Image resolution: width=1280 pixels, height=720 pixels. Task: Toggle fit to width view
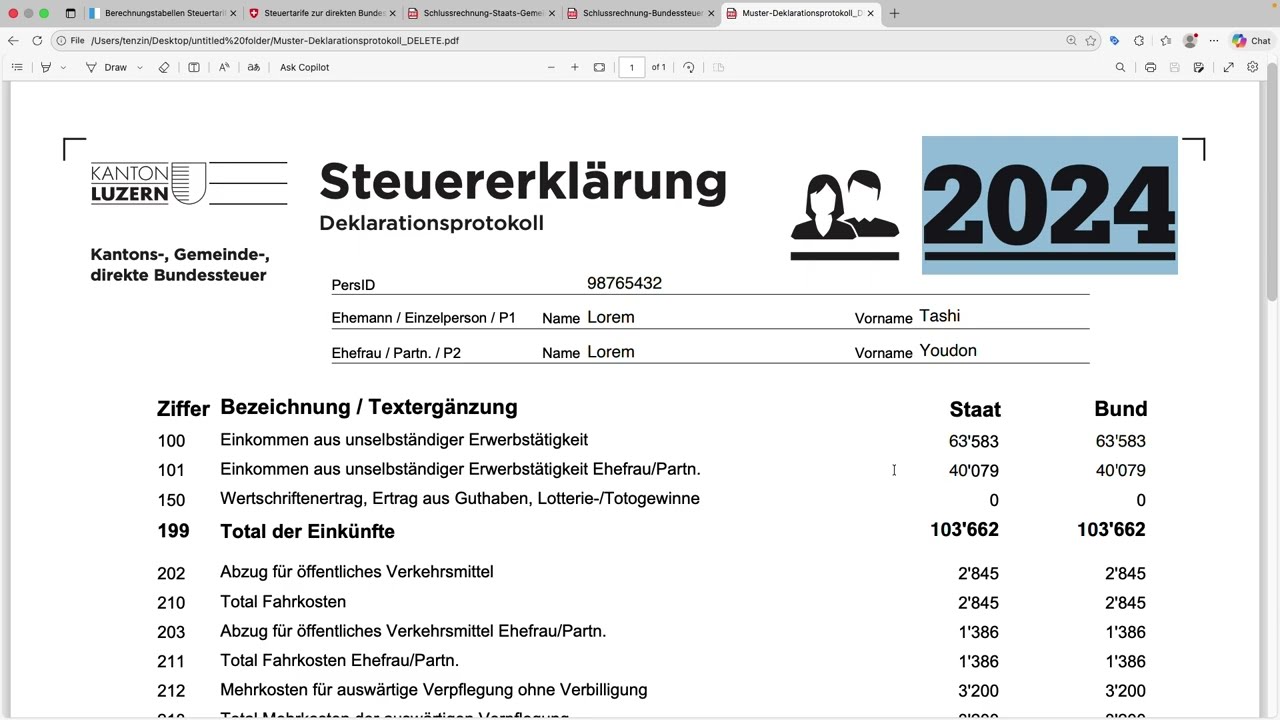click(599, 67)
